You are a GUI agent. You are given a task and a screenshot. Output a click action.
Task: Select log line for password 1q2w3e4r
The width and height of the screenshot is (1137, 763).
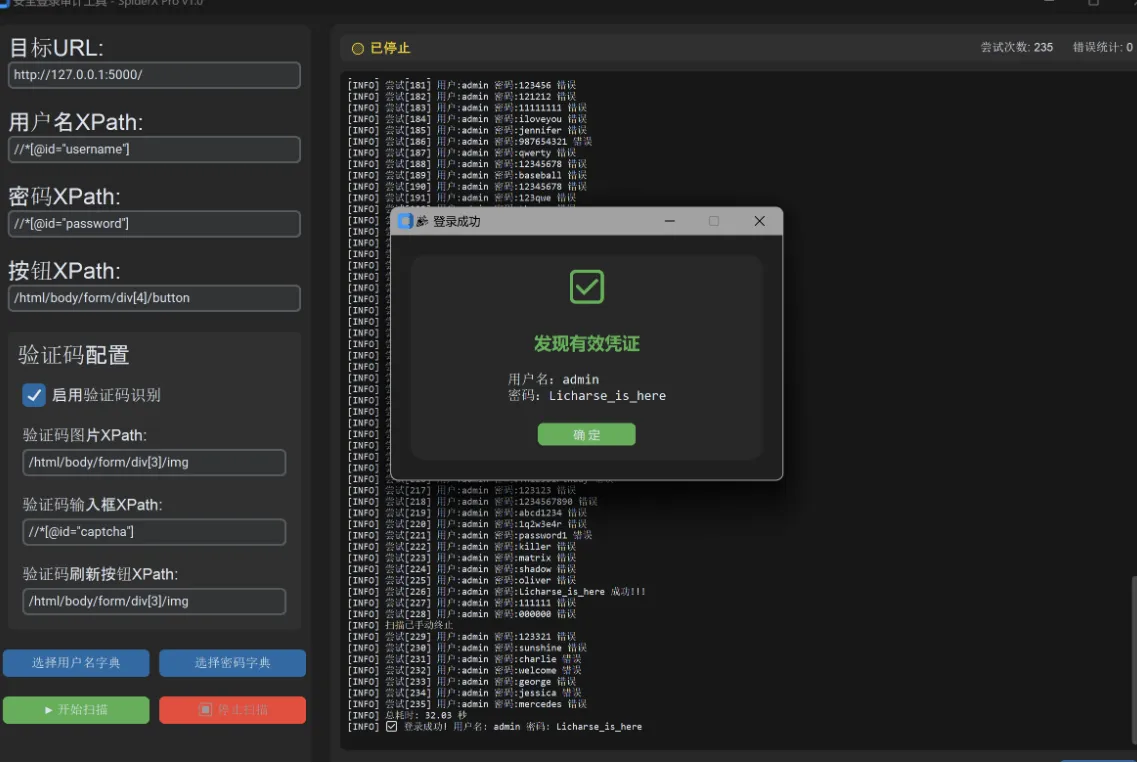tap(467, 524)
